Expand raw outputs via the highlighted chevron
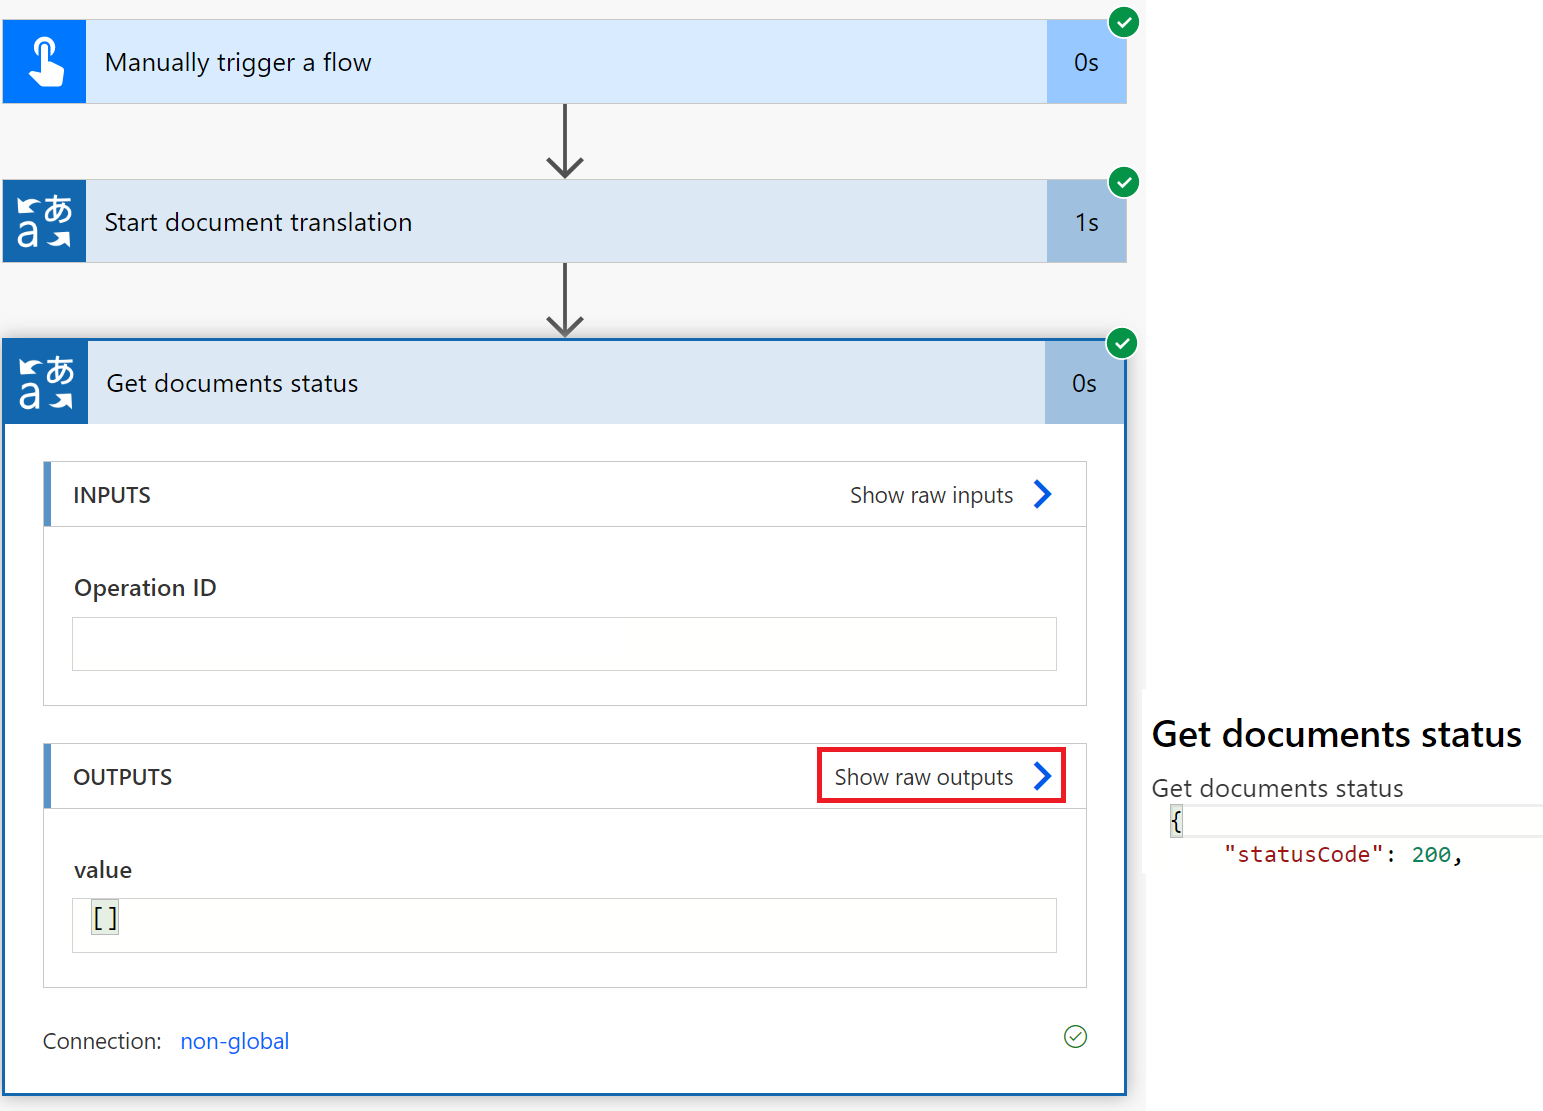 click(1043, 775)
